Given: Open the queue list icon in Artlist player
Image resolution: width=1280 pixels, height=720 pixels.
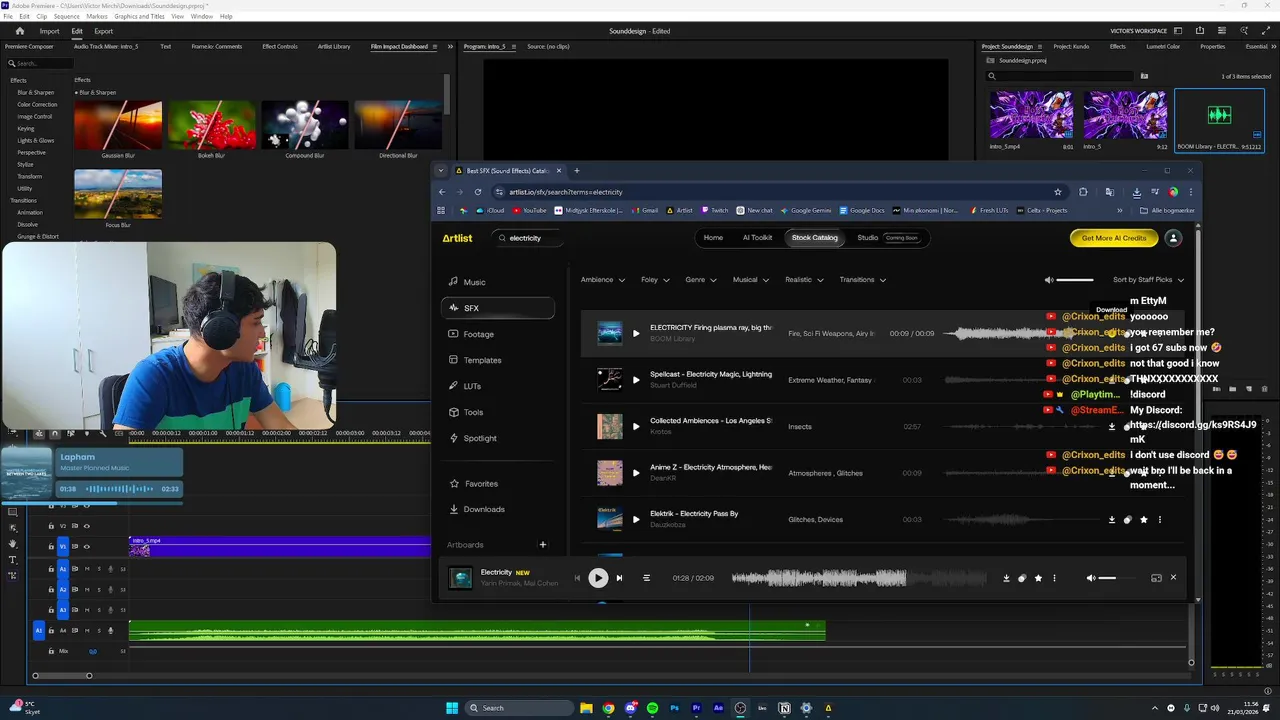Looking at the screenshot, I should [646, 578].
